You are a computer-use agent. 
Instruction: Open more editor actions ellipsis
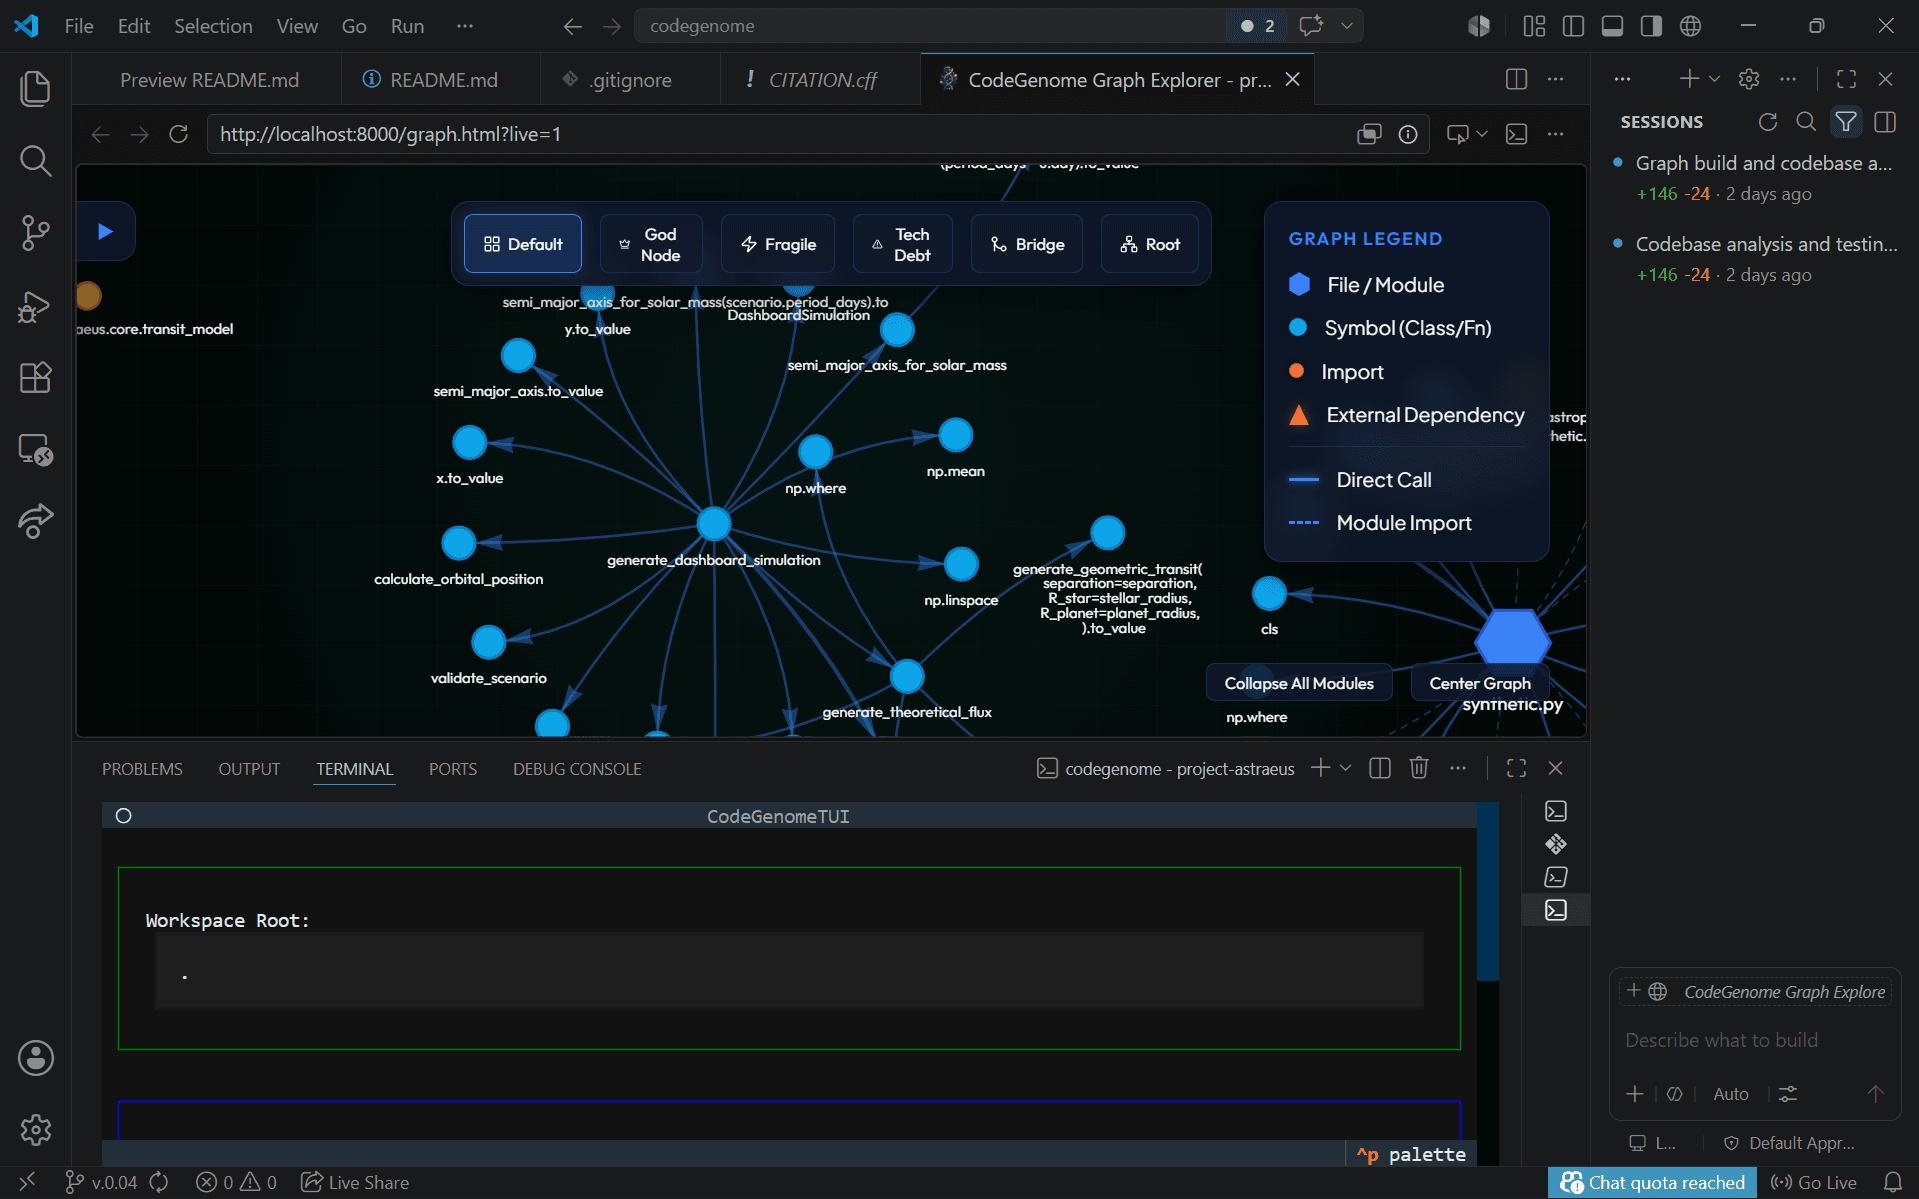tap(1555, 79)
